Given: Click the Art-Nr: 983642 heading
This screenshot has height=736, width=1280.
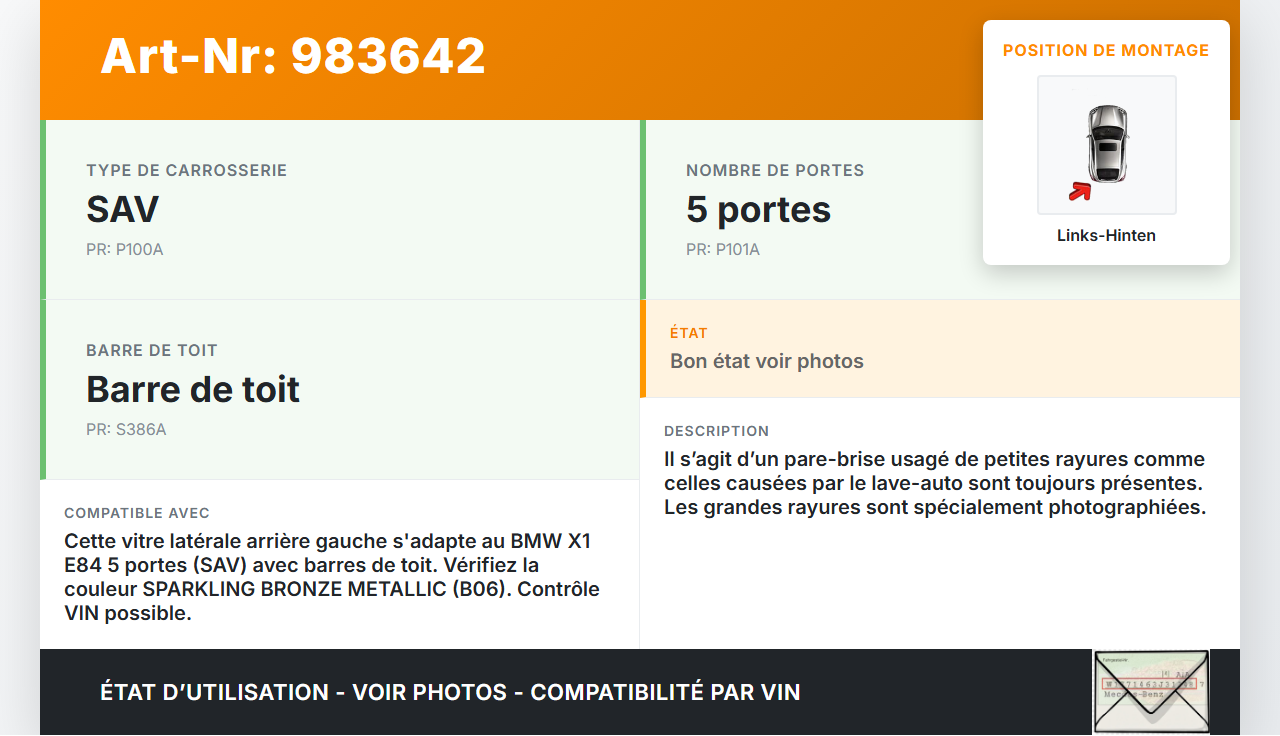Looking at the screenshot, I should click(x=293, y=56).
